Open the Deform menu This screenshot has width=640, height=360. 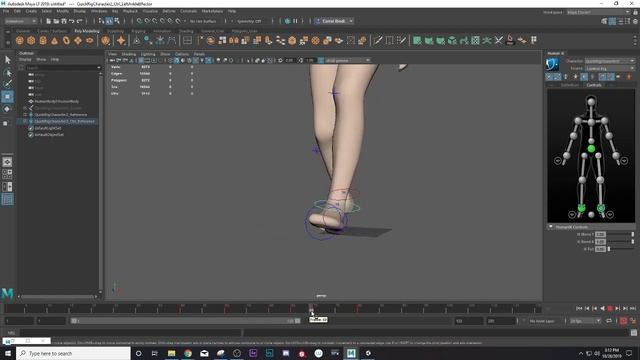[x=169, y=11]
